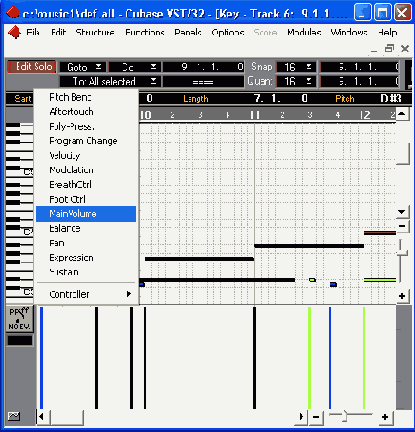Toggle the Edit Solo button
415x432 pixels.
coord(32,67)
